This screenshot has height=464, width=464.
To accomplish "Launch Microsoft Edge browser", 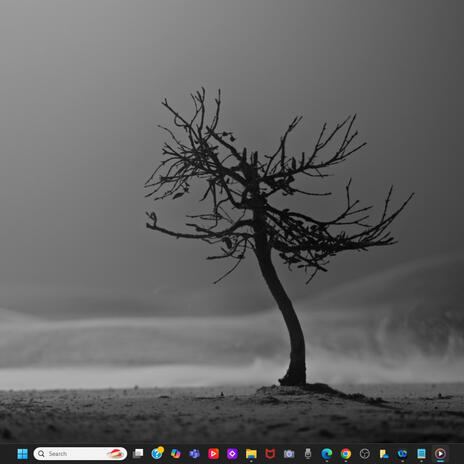I will coord(327,454).
